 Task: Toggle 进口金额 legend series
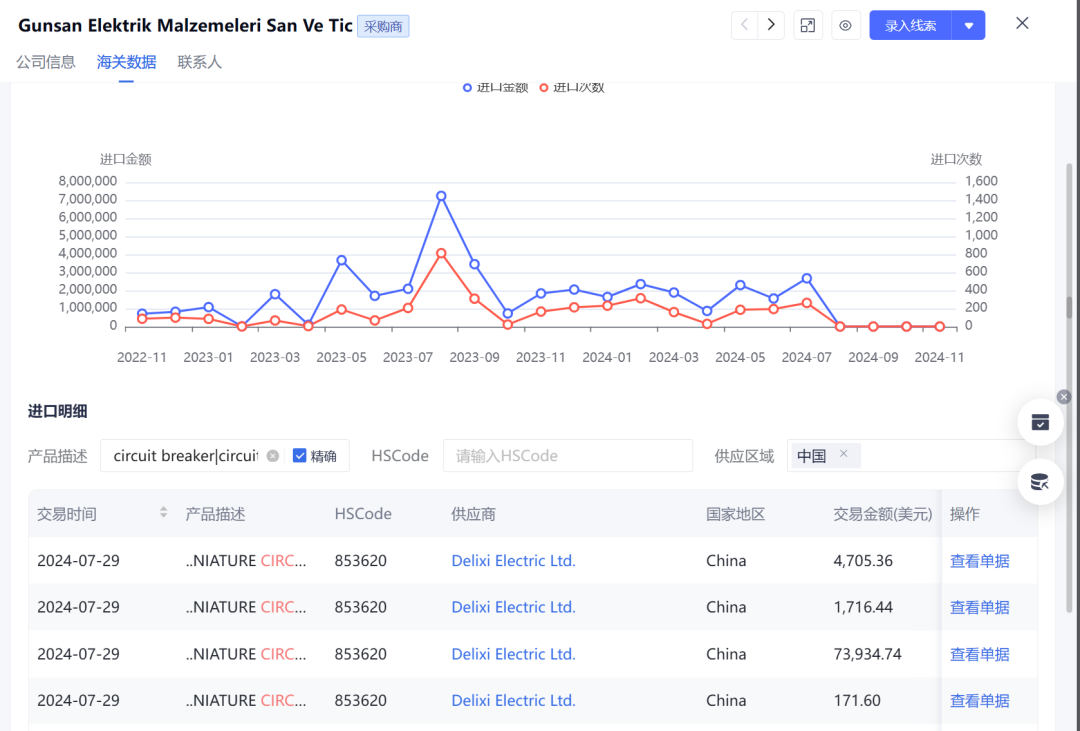tap(495, 87)
